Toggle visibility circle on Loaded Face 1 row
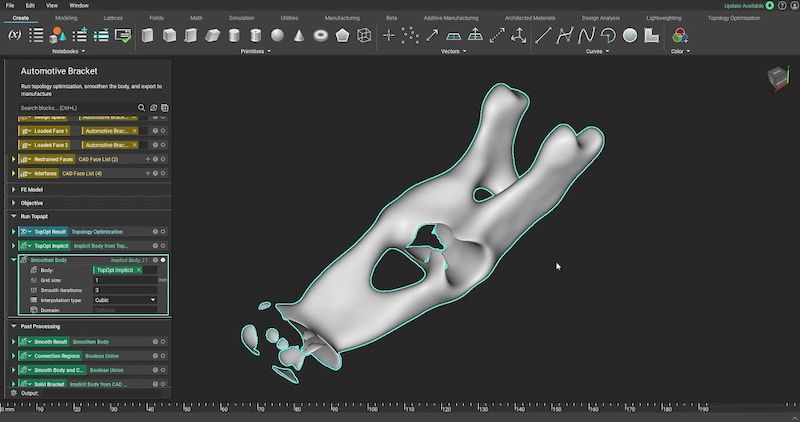Screen dimensions: 800x422 163,131
